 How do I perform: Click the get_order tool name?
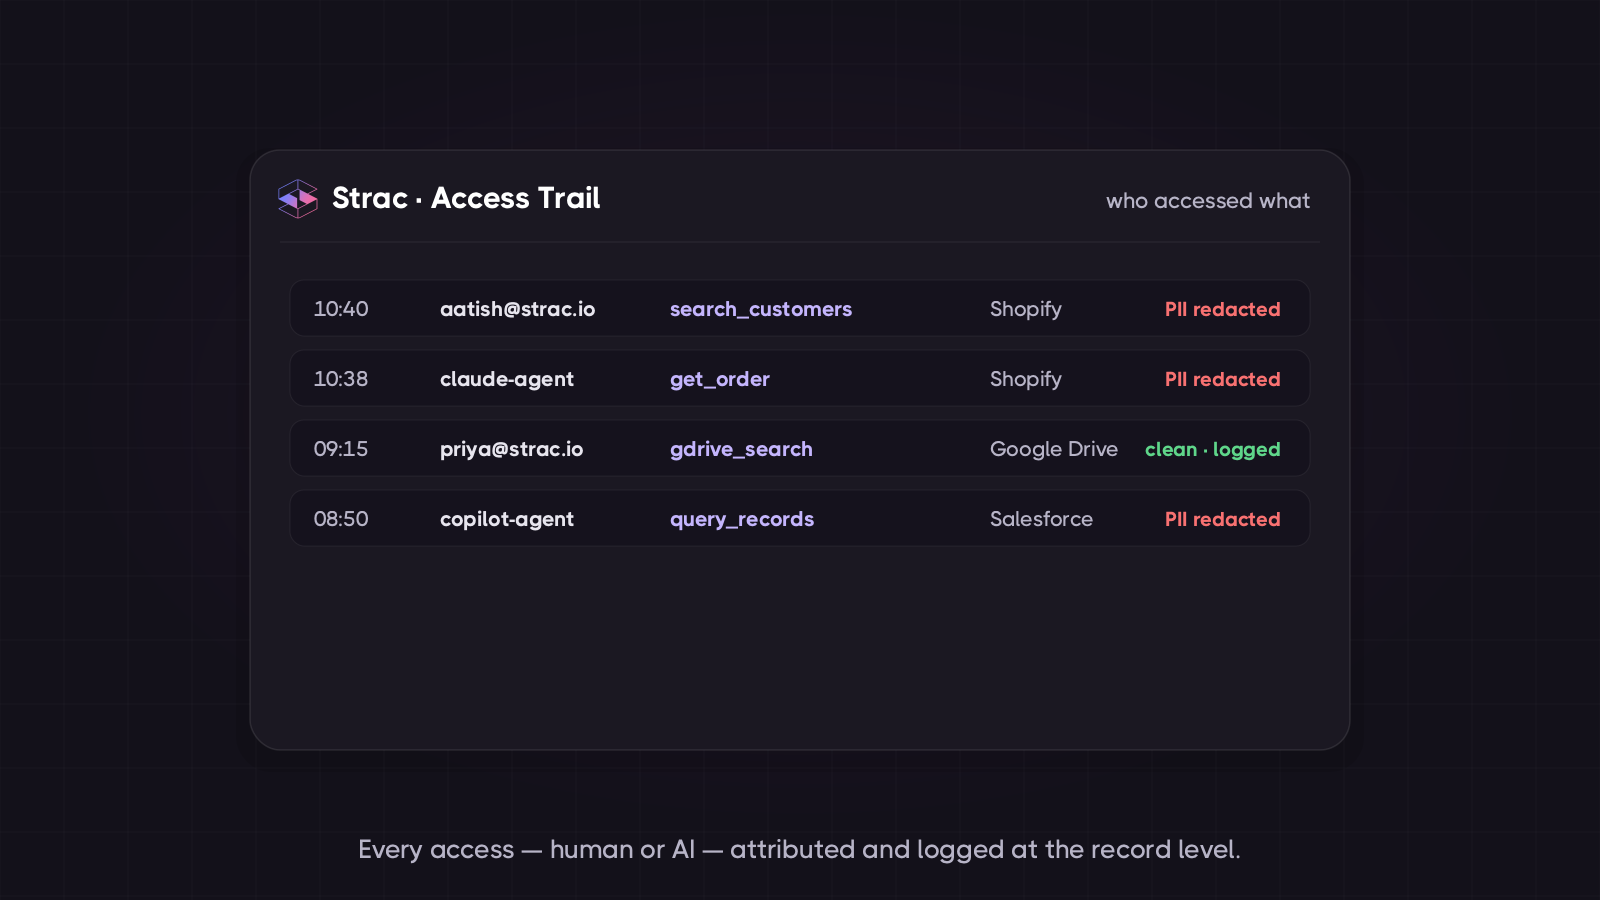(x=720, y=380)
